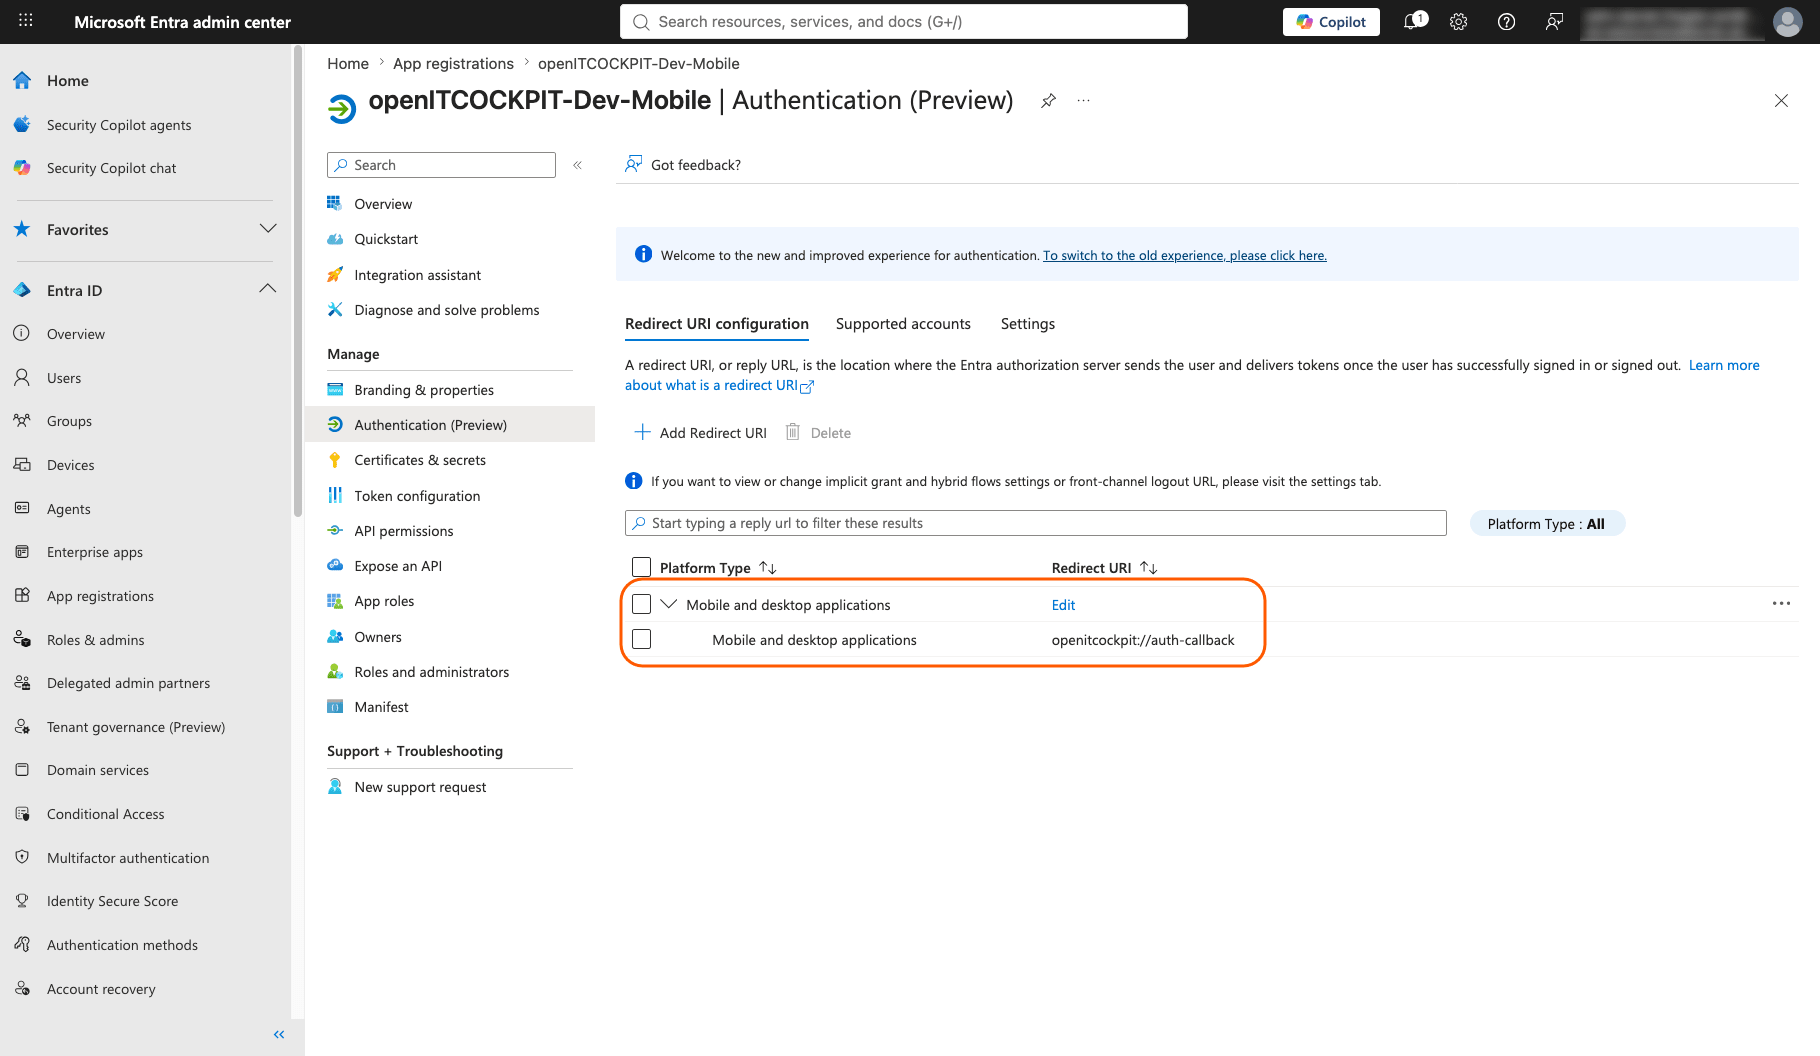Open Token configuration in Manage menu
The image size is (1820, 1056).
[x=417, y=496]
